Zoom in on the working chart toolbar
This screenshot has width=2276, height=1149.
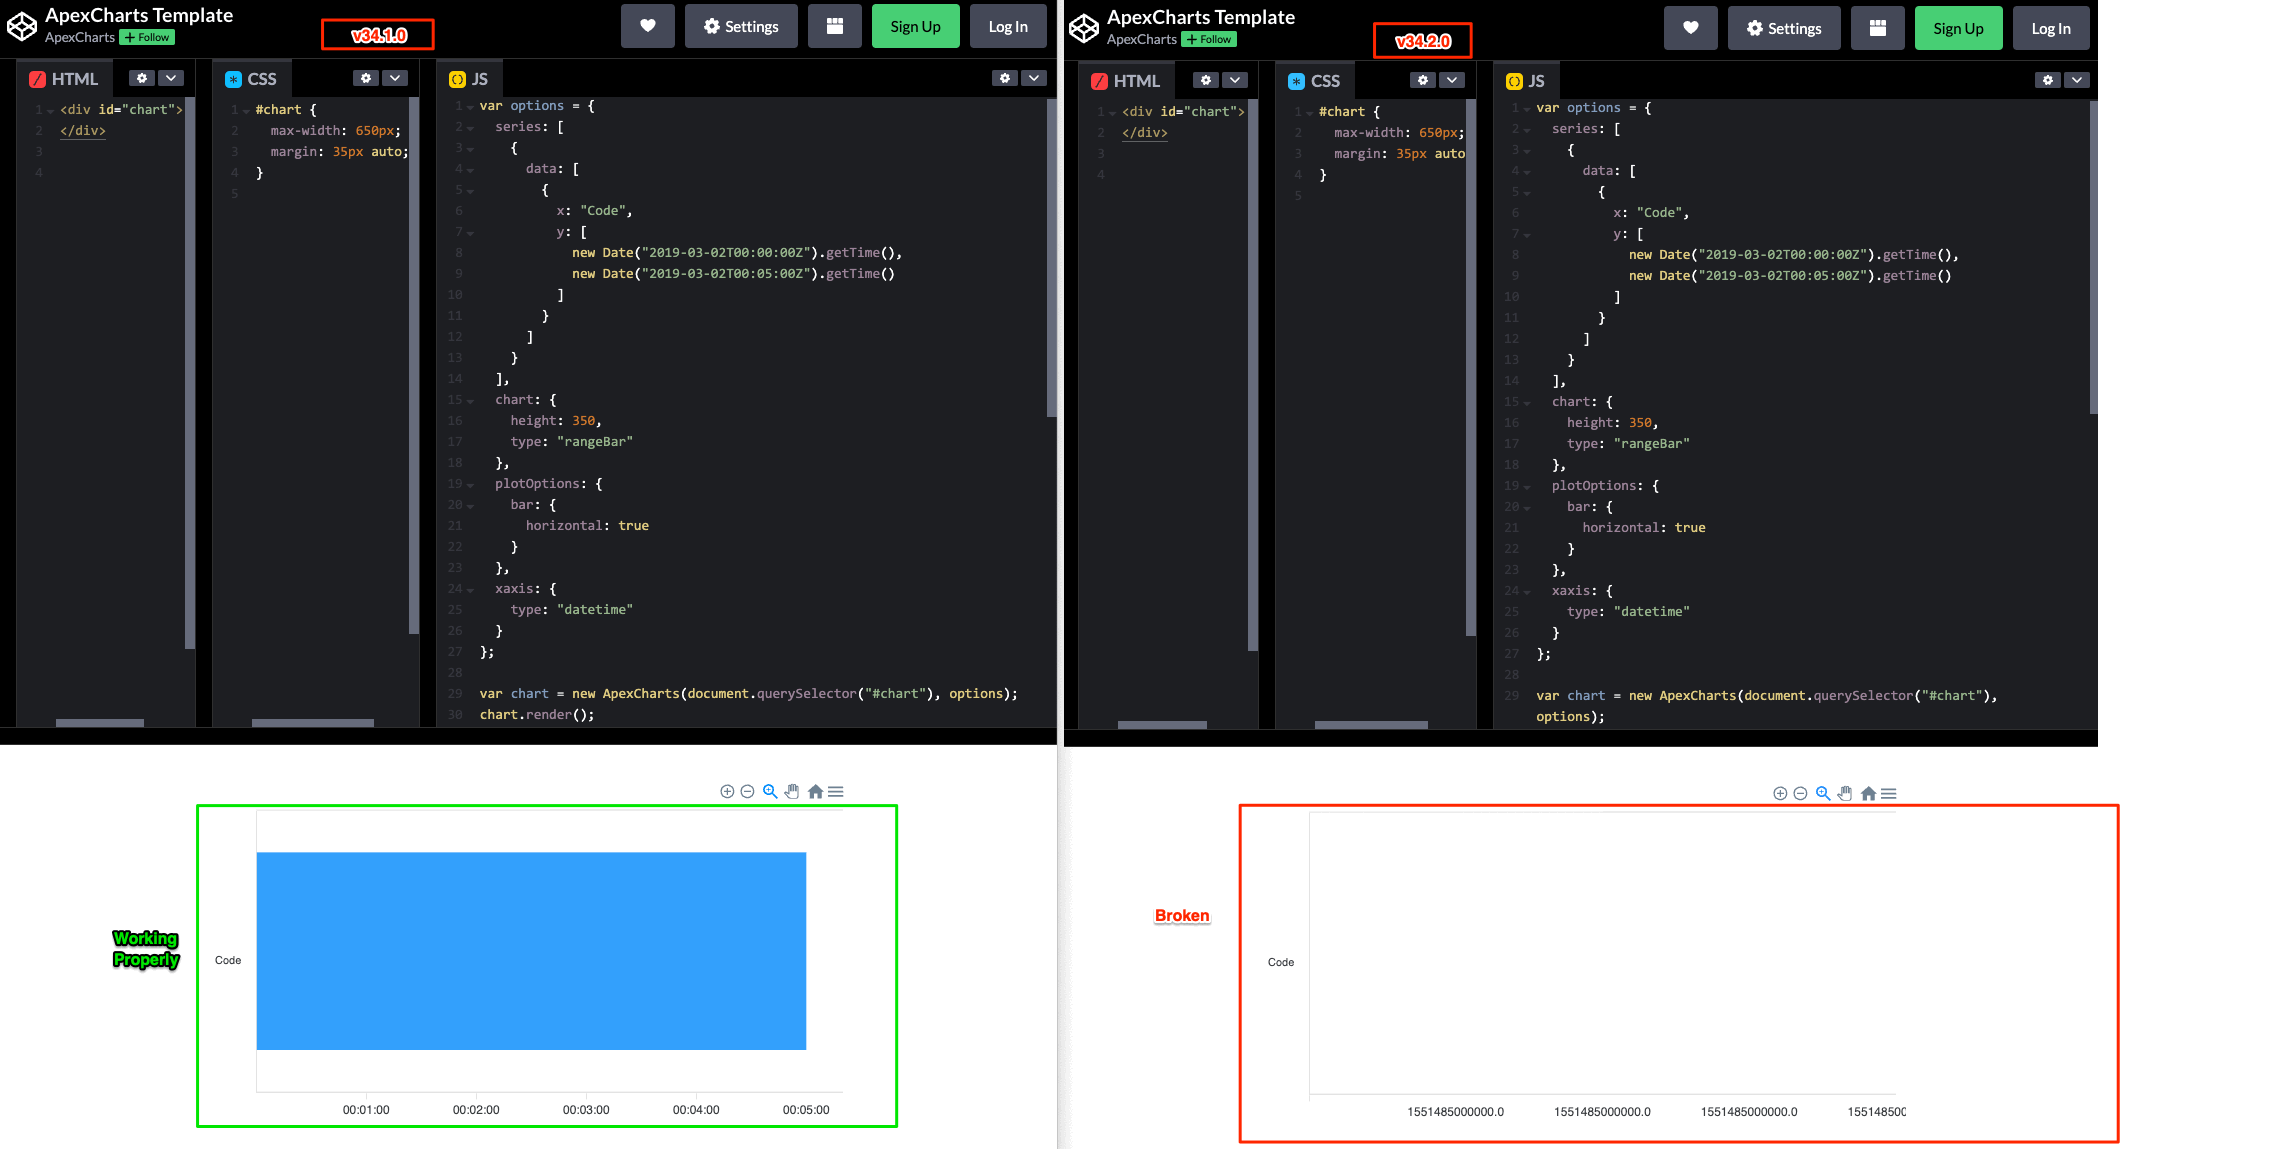[727, 791]
